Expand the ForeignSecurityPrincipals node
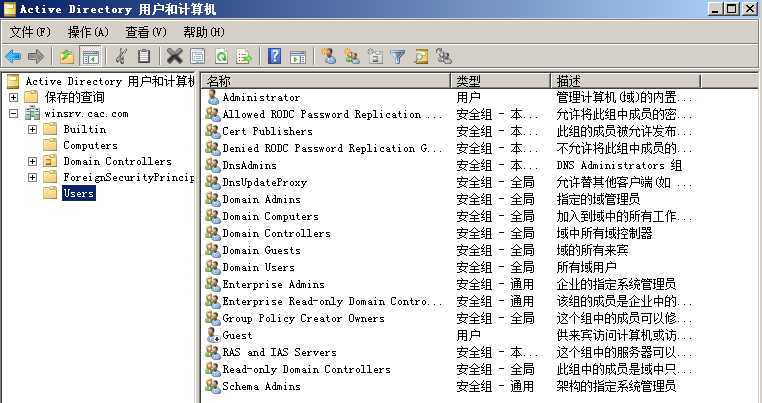Viewport: 762px width, 403px height. 32,177
